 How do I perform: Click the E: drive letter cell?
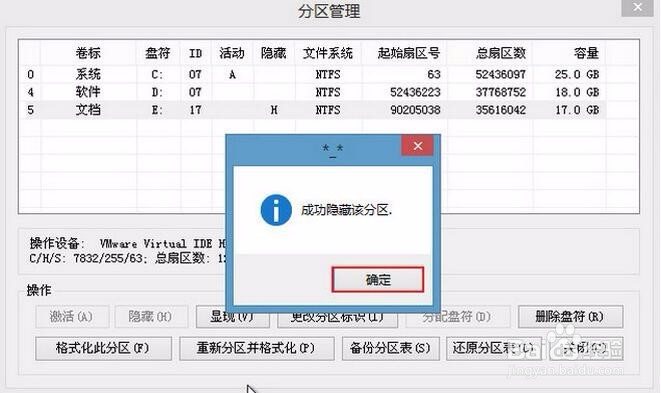(x=157, y=110)
